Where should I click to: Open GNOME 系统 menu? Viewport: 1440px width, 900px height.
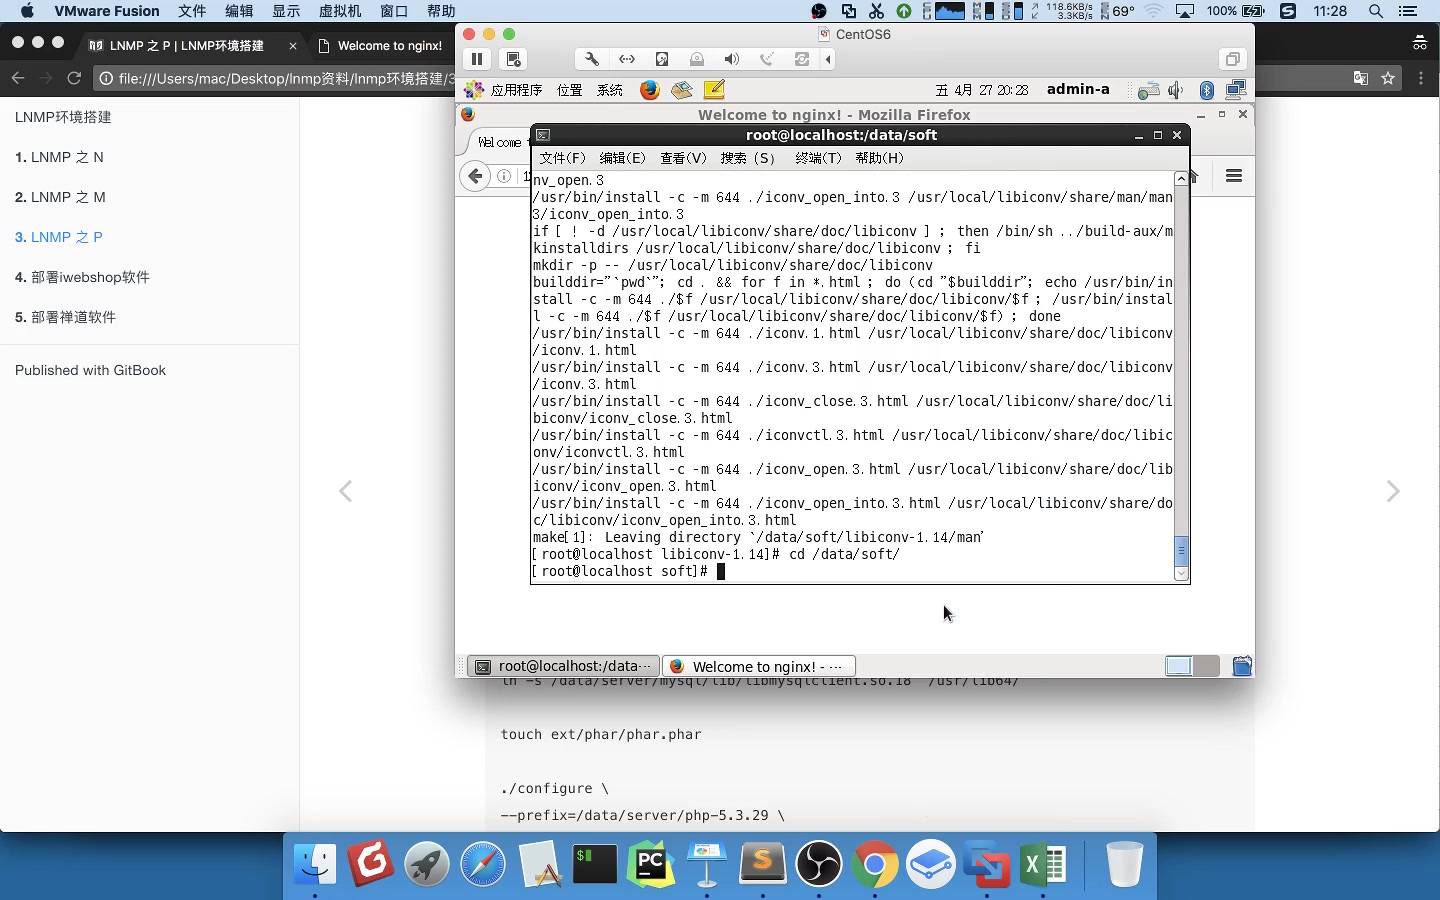(610, 90)
